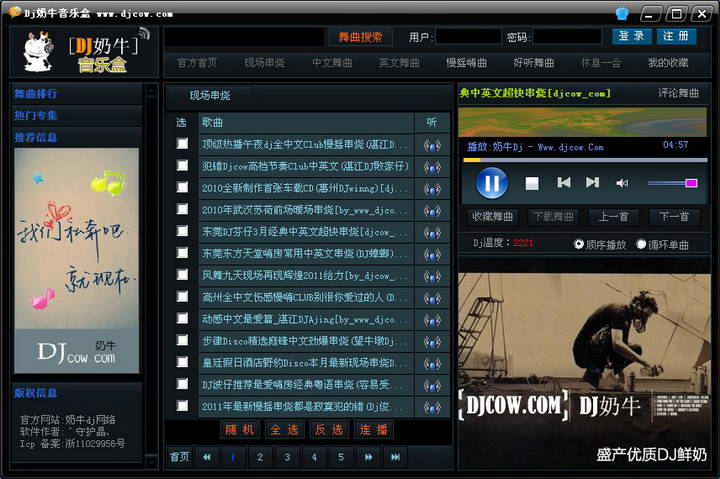Viewport: 720px width, 479px height.
Task: Listen icon for 凤舞九天现场再现辉煌2011 row
Action: [x=432, y=276]
